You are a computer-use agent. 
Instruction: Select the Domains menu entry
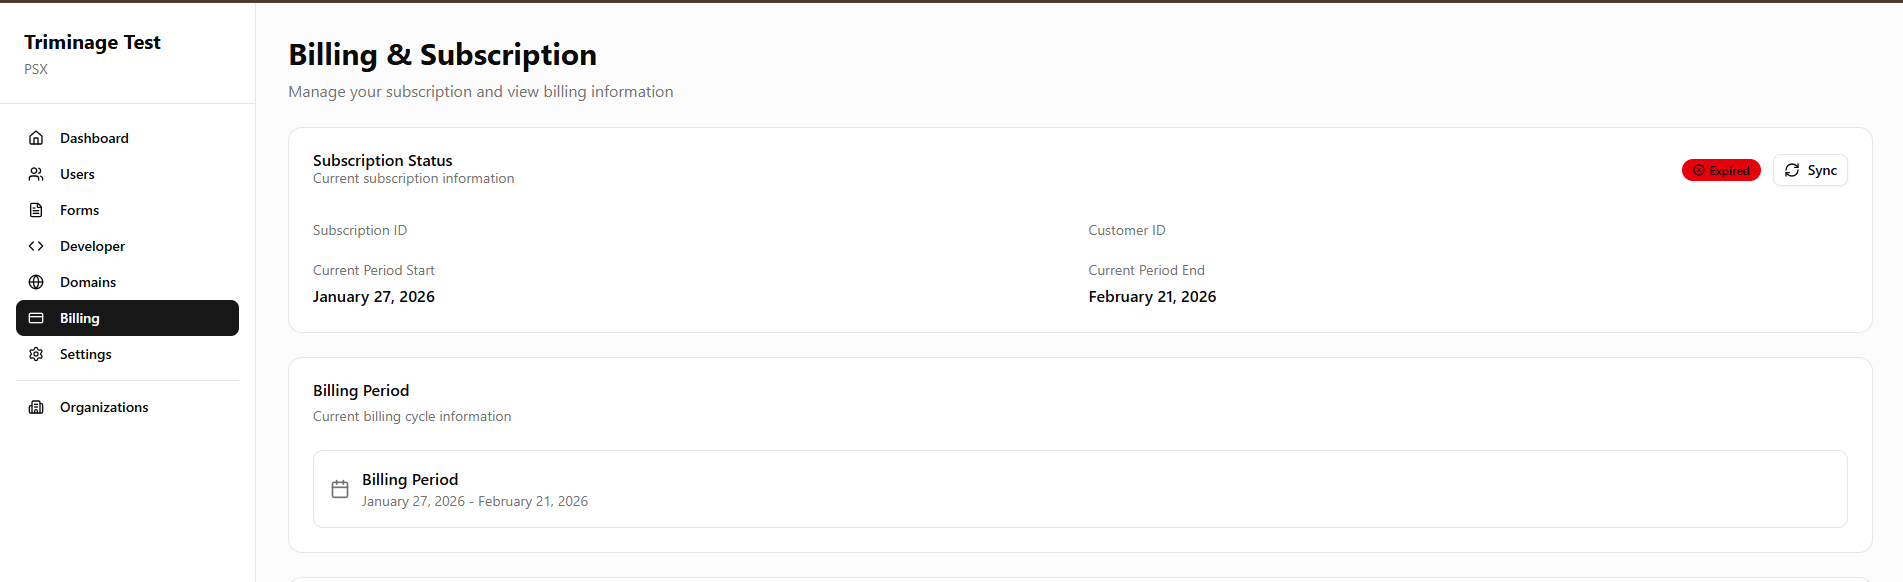[x=87, y=281]
